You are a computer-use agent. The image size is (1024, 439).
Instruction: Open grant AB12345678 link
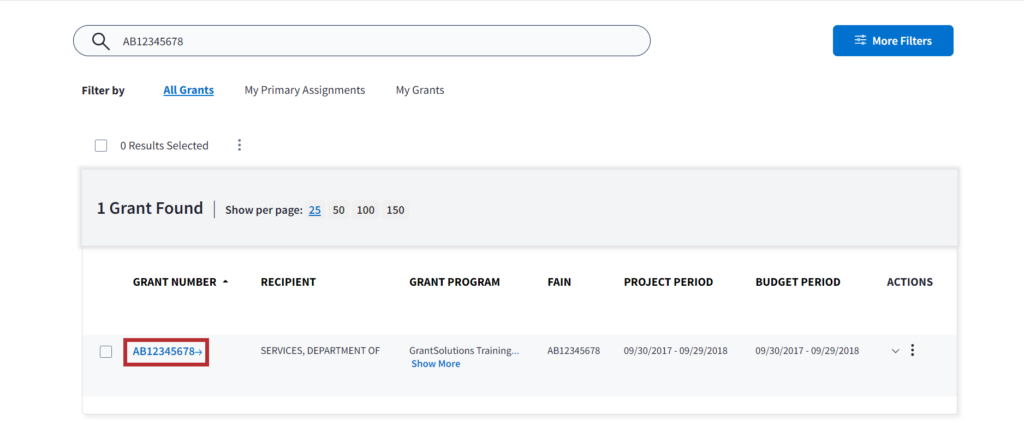pyautogui.click(x=166, y=351)
